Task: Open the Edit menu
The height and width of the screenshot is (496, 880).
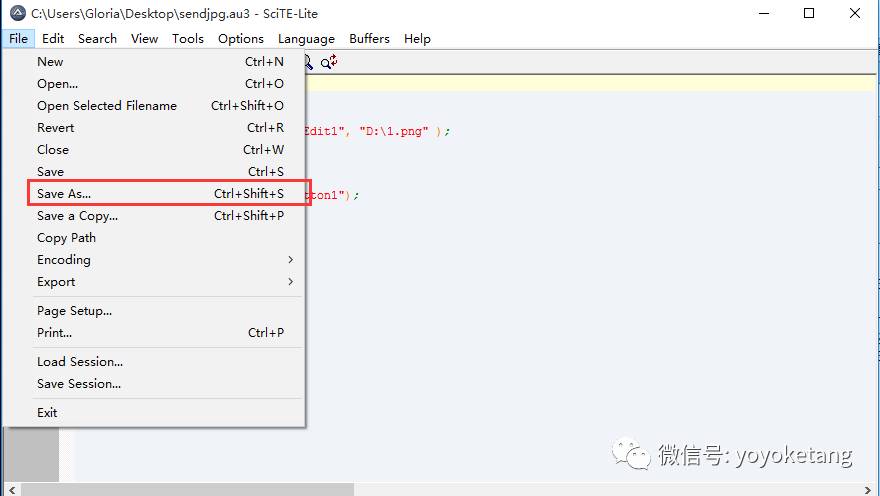Action: (x=53, y=39)
